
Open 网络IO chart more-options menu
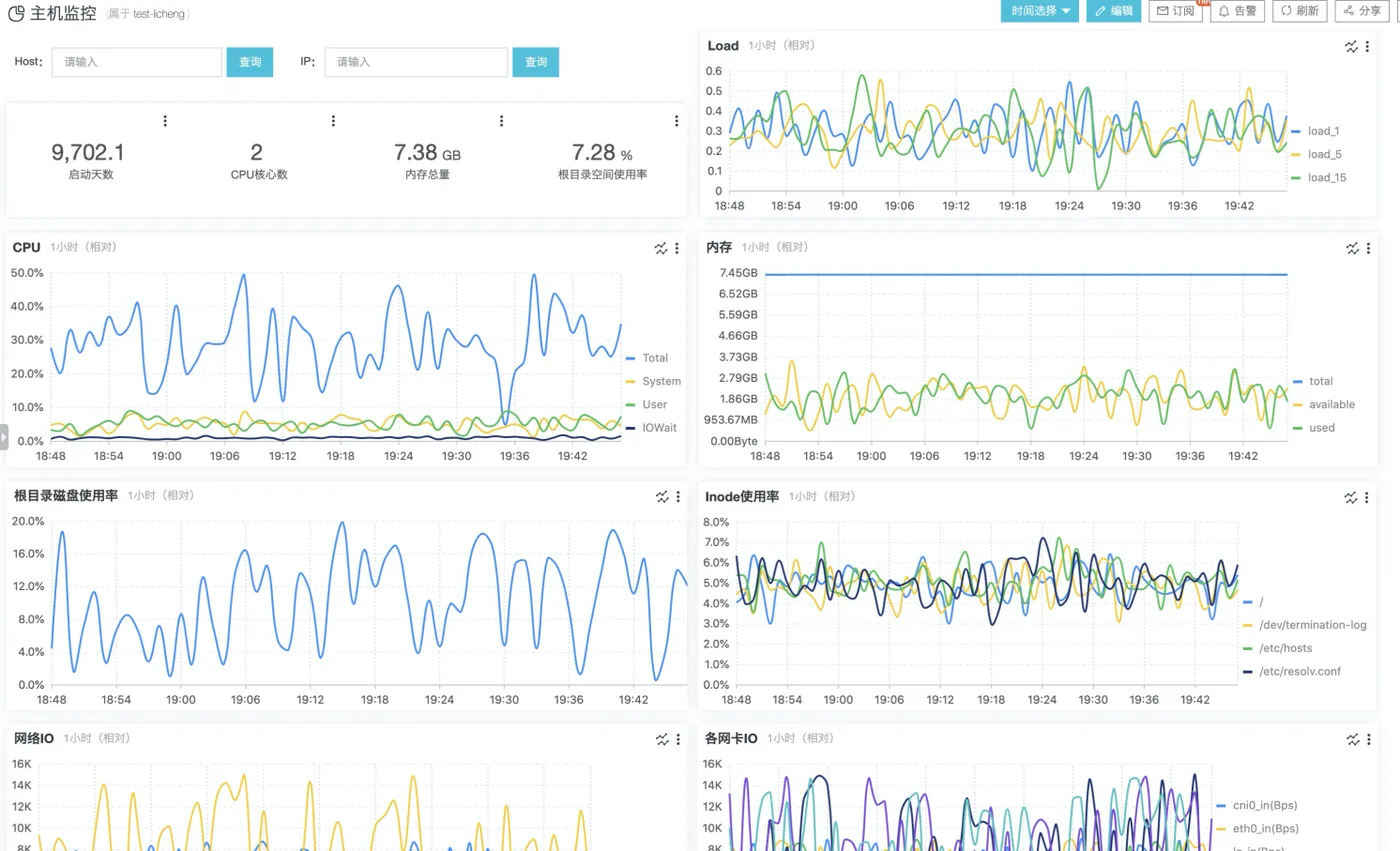pos(677,739)
